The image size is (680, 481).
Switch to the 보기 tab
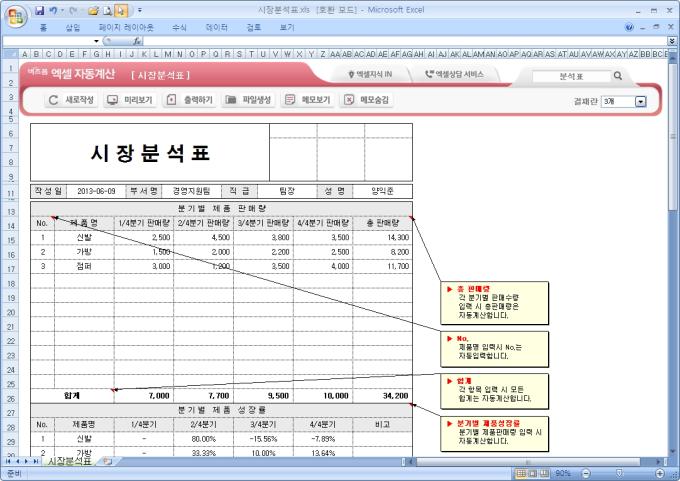tap(287, 27)
